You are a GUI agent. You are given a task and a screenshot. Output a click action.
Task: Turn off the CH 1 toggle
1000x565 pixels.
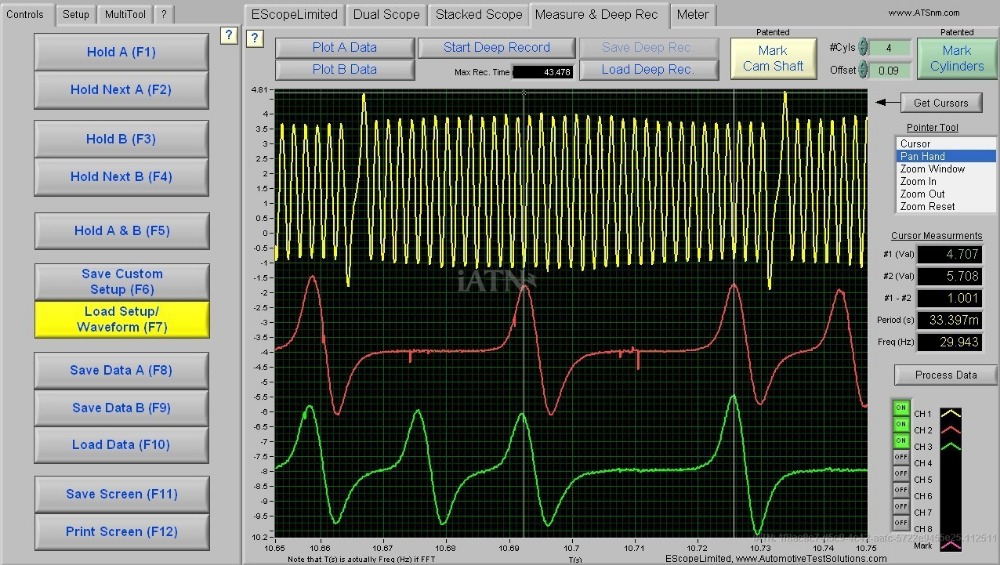point(900,408)
